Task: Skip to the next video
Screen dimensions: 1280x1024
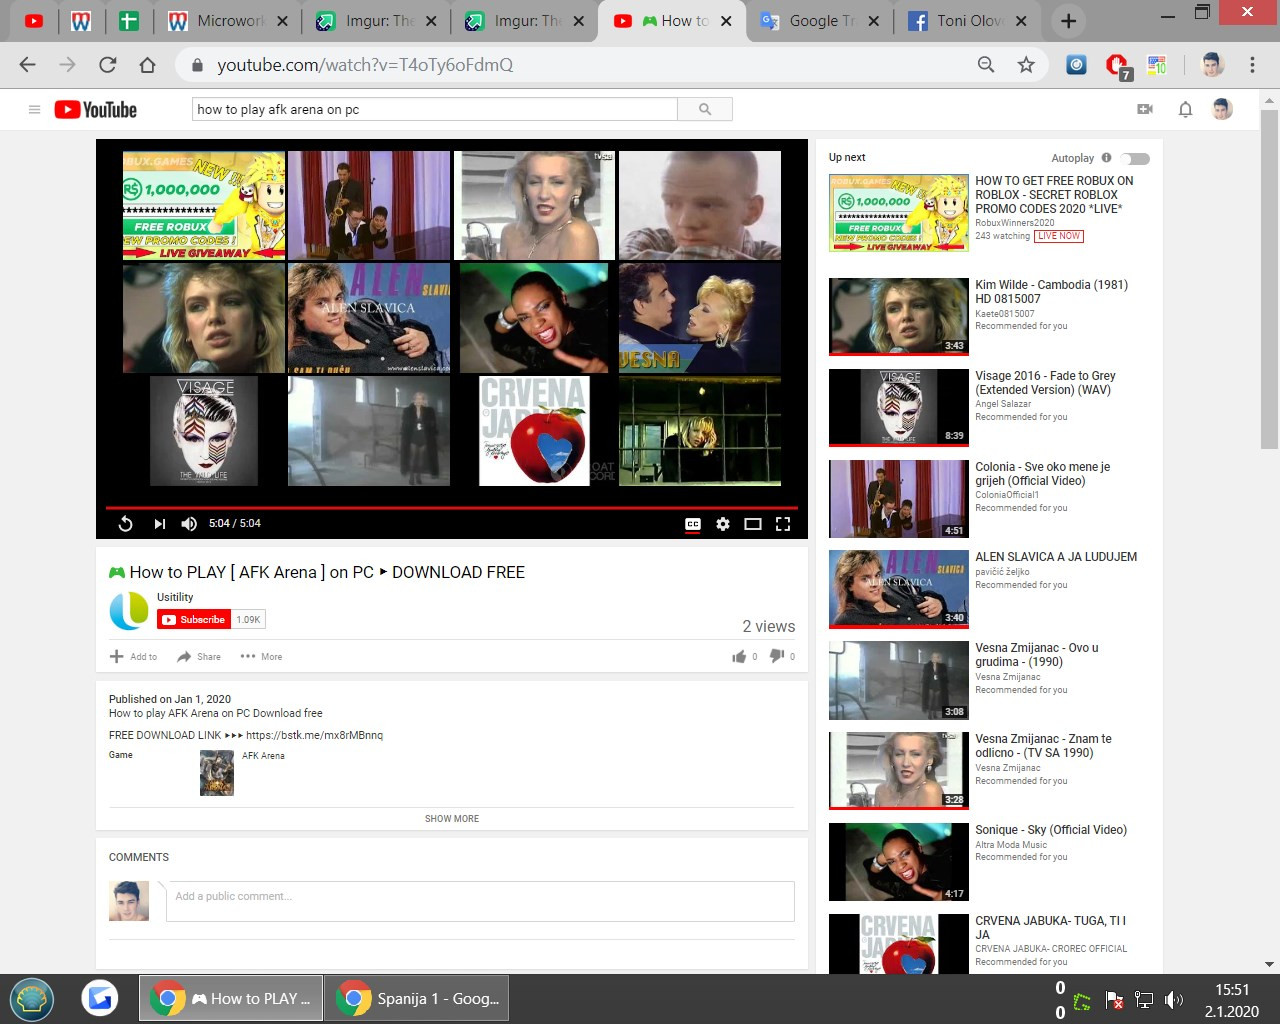Action: point(159,524)
